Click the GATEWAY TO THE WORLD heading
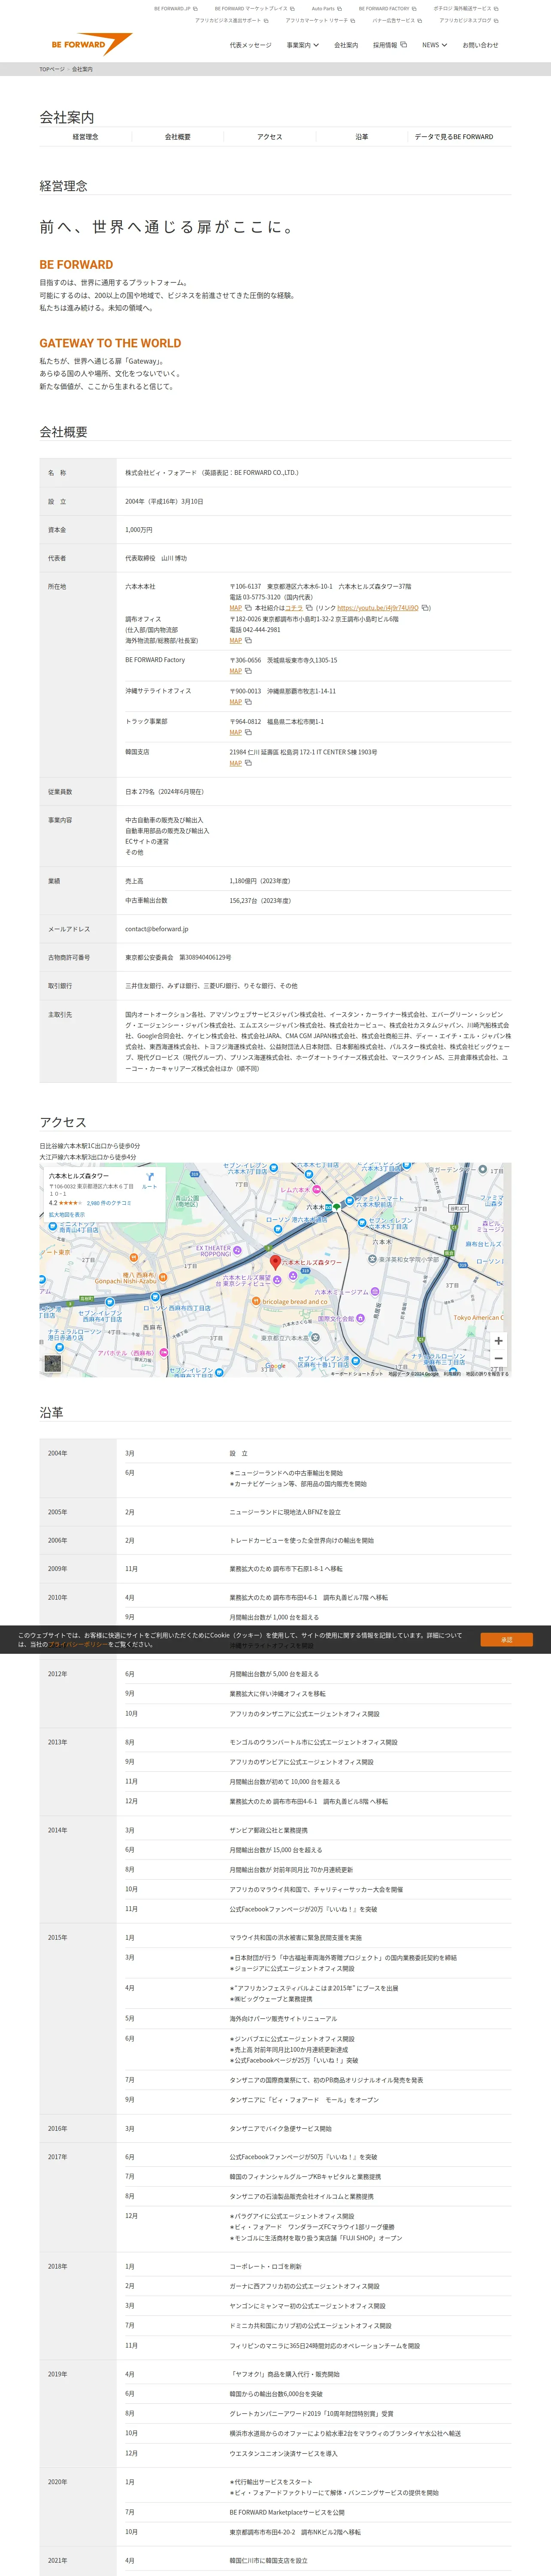Viewport: 551px width, 2576px height. [x=110, y=343]
